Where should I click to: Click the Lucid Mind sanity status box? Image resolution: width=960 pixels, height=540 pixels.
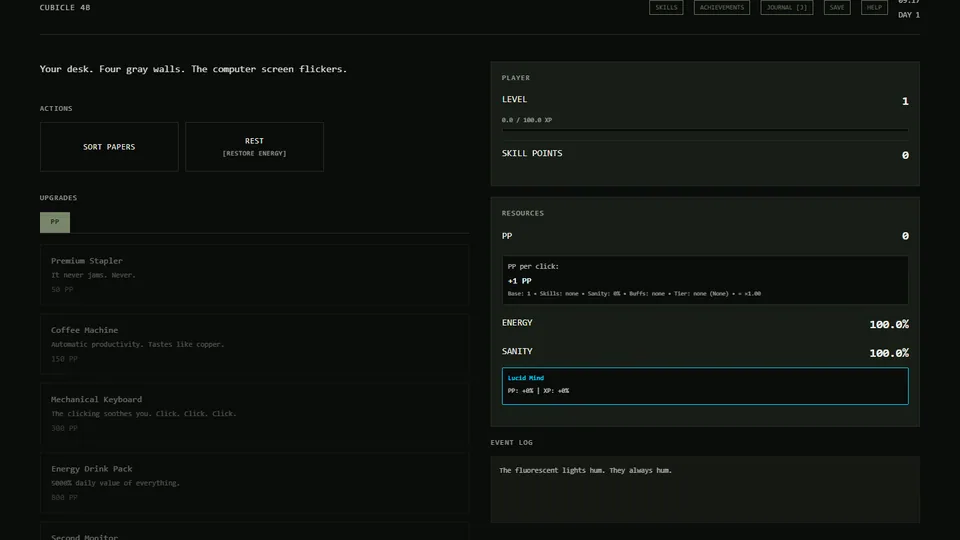[705, 386]
